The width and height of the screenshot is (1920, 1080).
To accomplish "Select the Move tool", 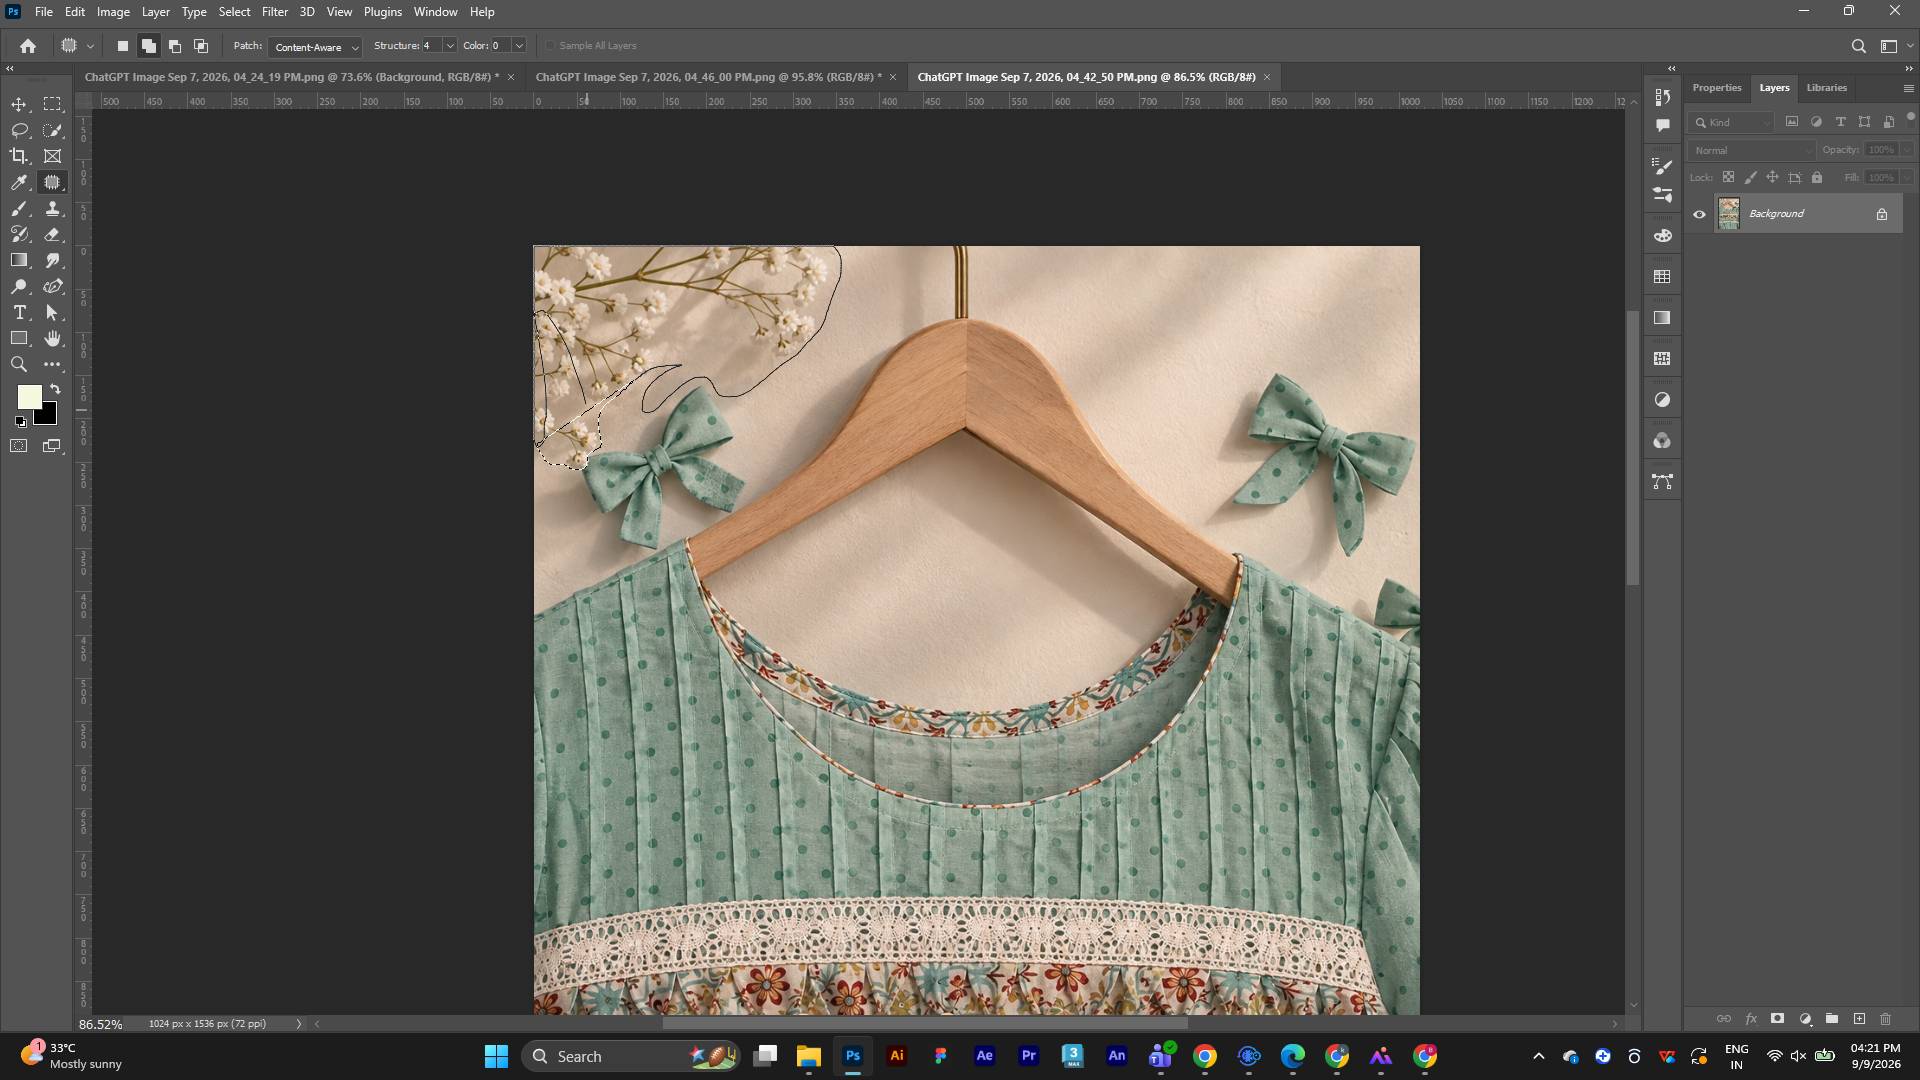I will 19,104.
